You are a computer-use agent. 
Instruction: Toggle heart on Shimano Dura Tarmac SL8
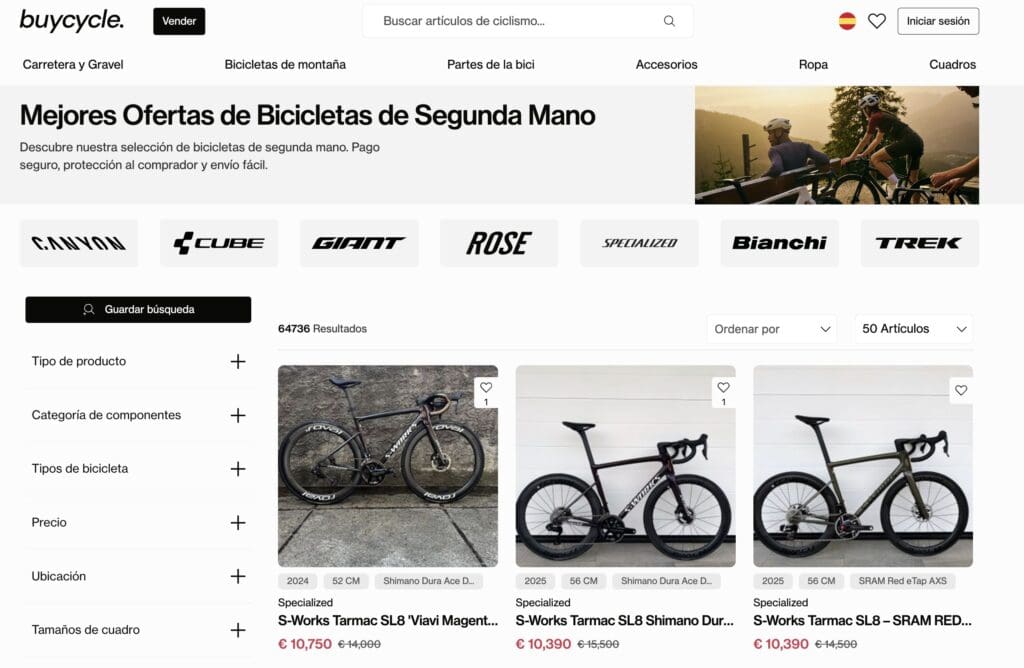pyautogui.click(x=724, y=387)
